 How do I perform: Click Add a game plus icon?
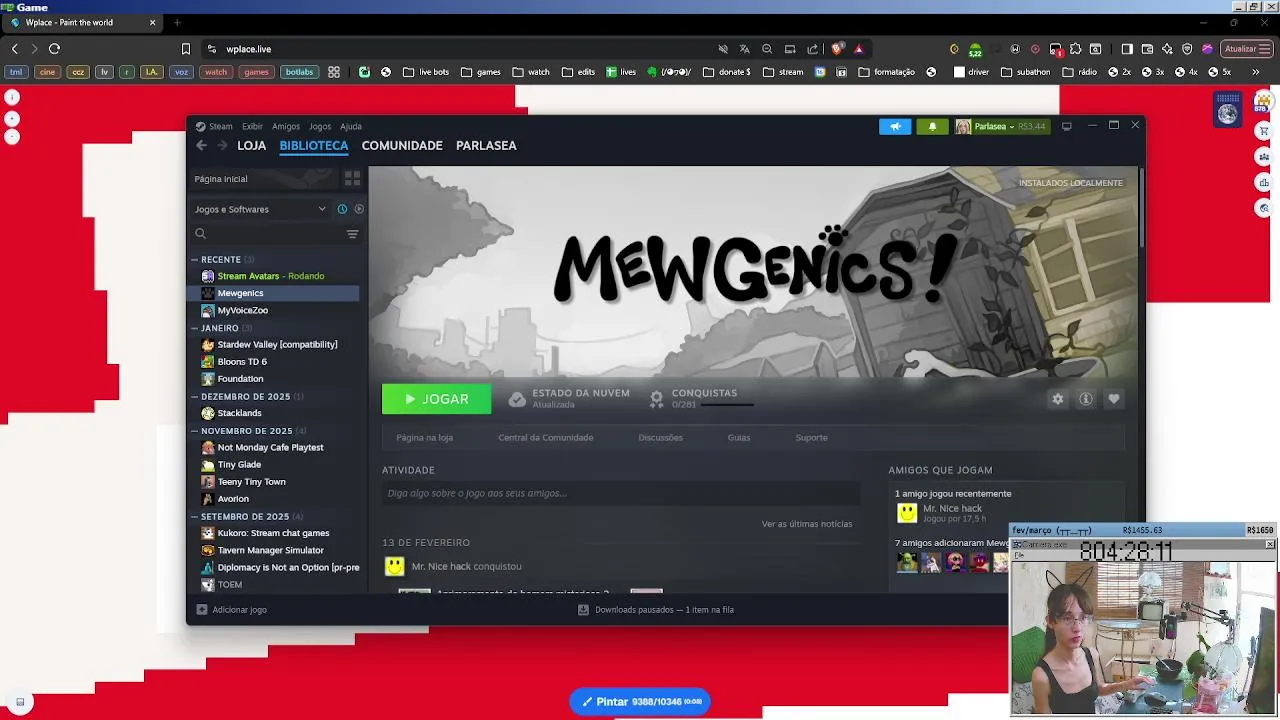[x=202, y=609]
